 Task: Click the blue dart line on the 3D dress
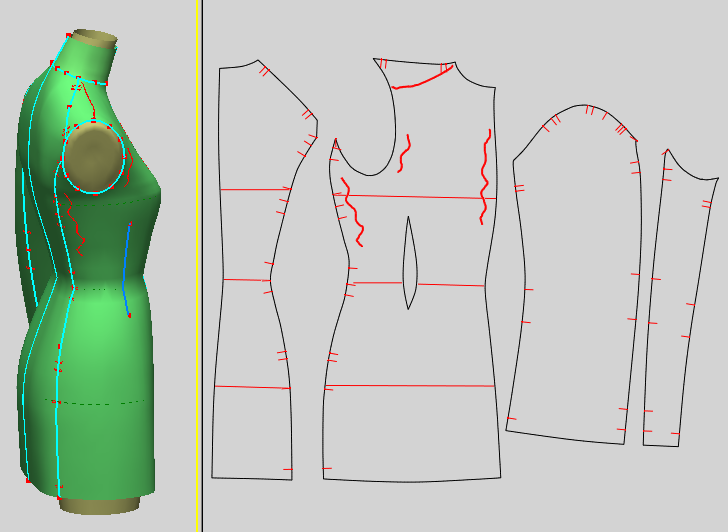125,271
